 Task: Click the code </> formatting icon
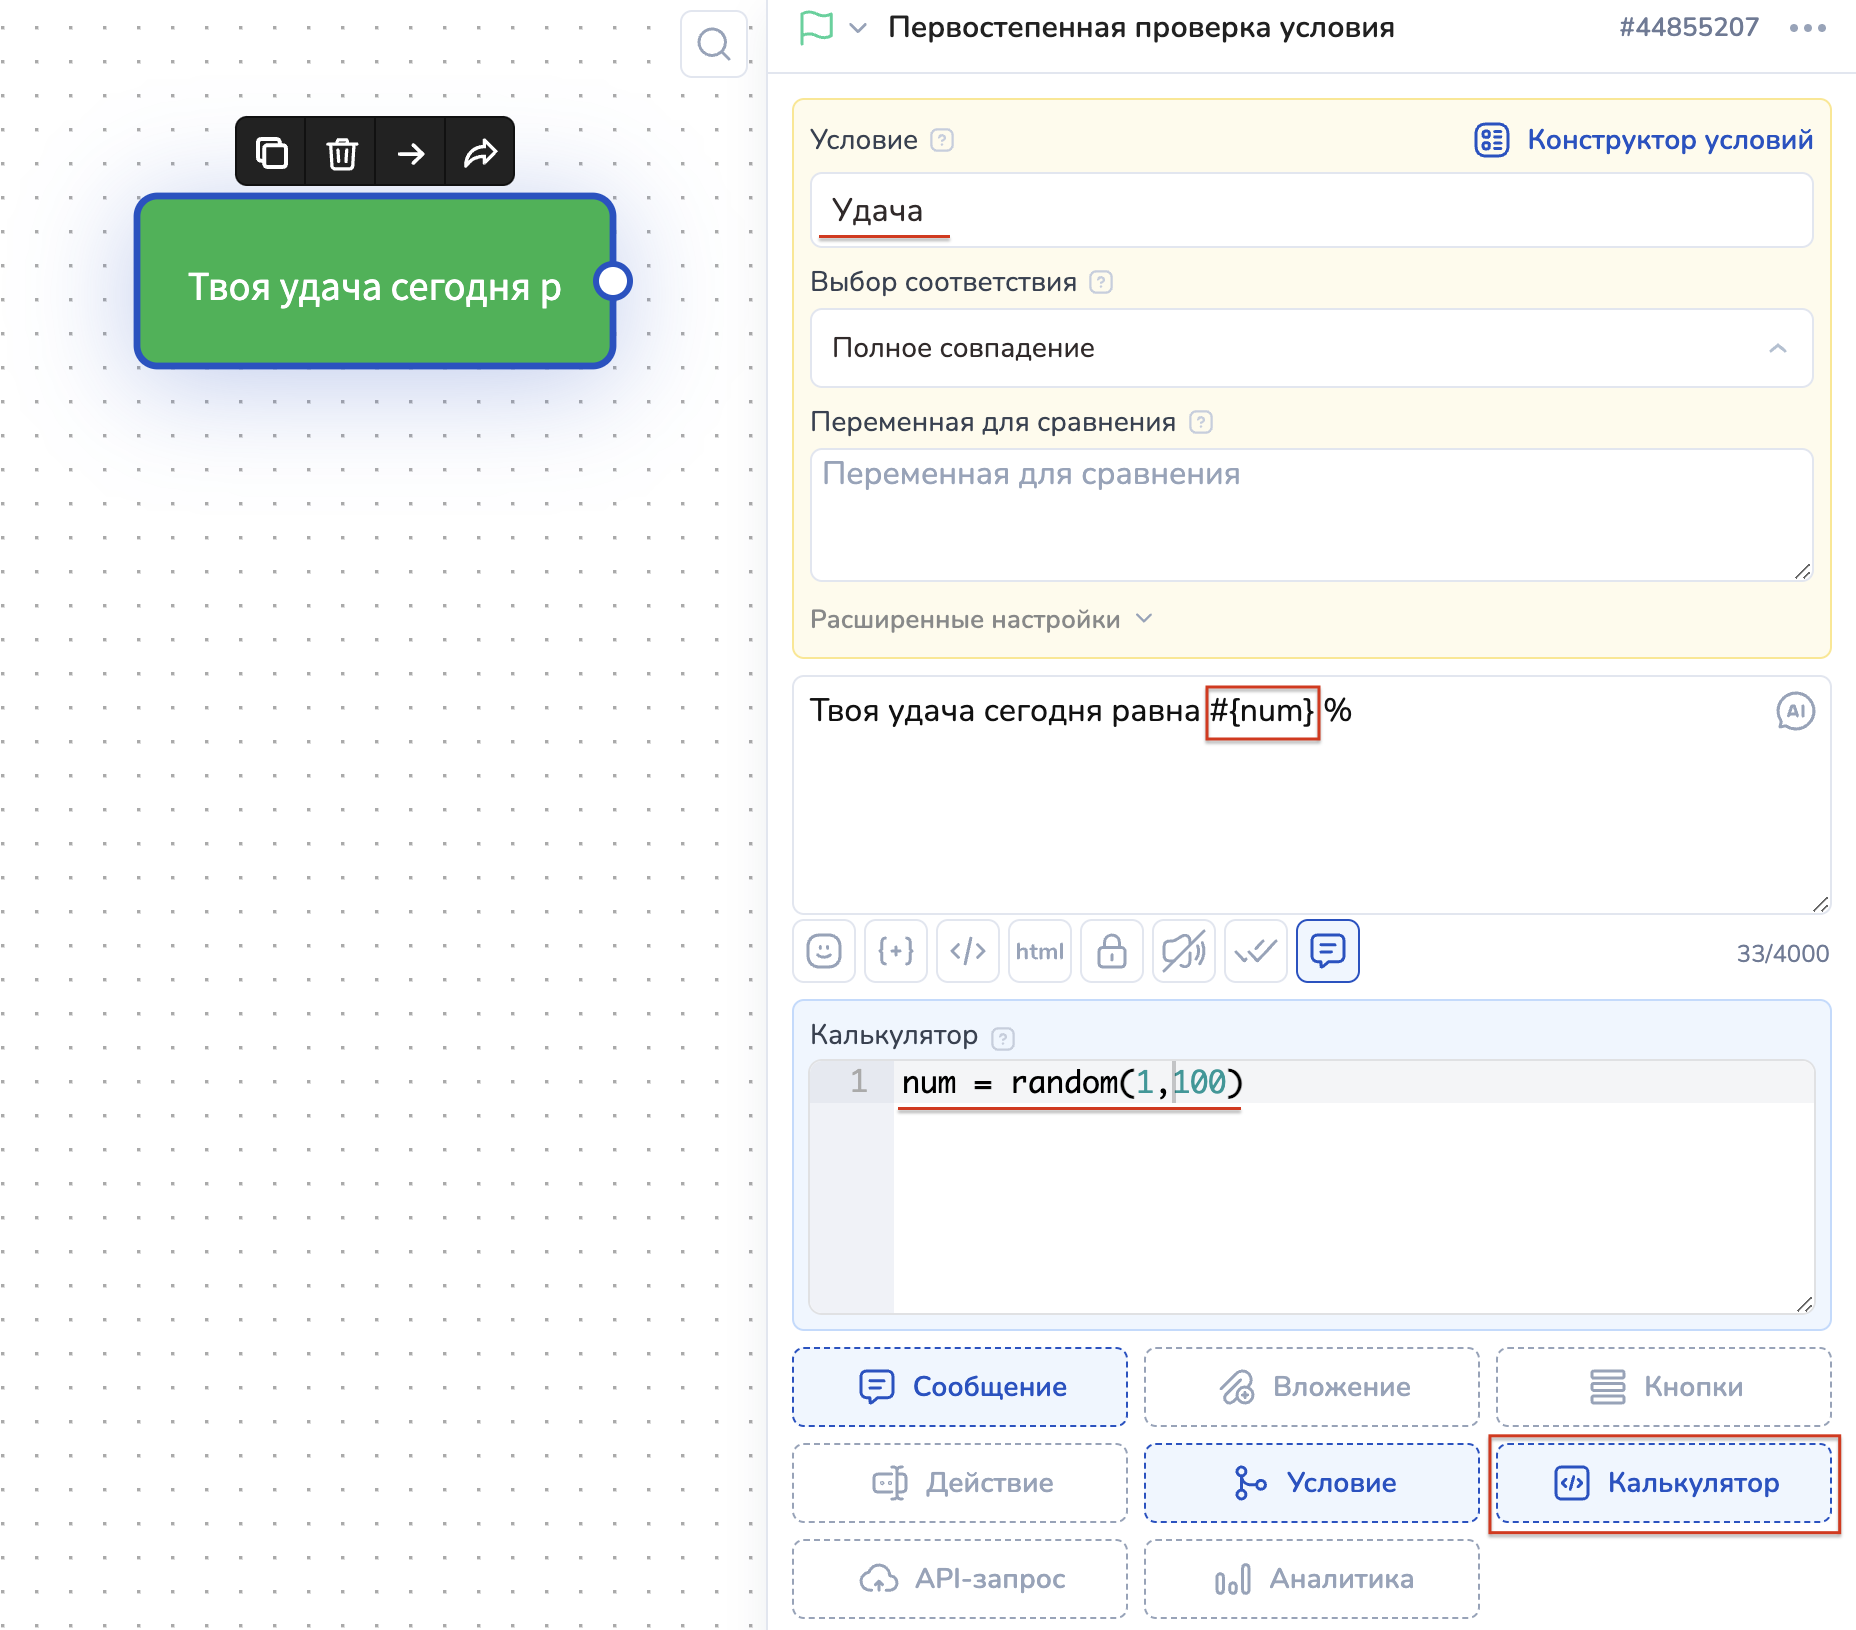(x=968, y=951)
